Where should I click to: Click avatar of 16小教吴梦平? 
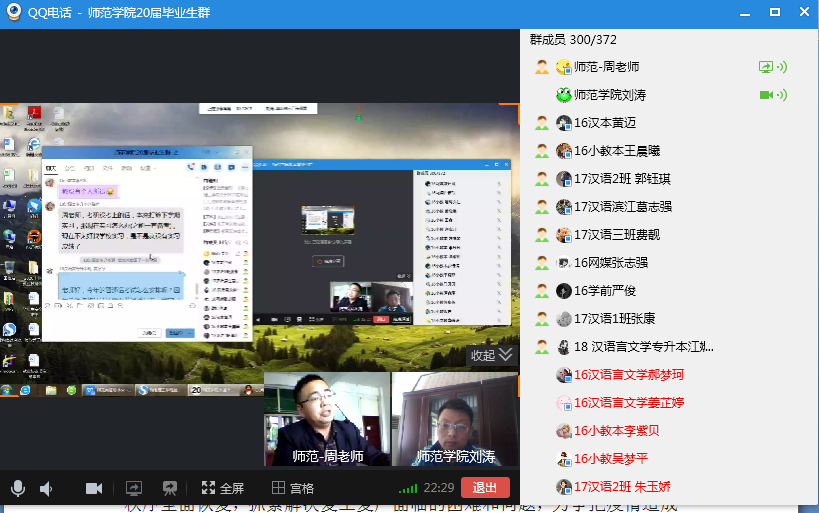pyautogui.click(x=564, y=459)
